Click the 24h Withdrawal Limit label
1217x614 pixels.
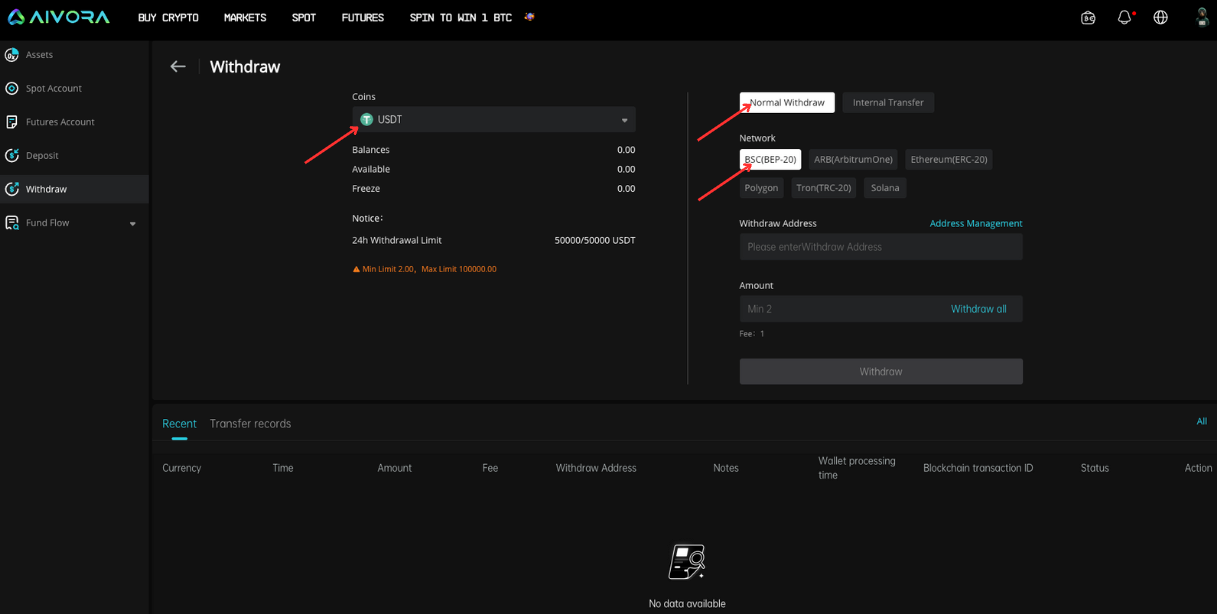pyautogui.click(x=397, y=240)
